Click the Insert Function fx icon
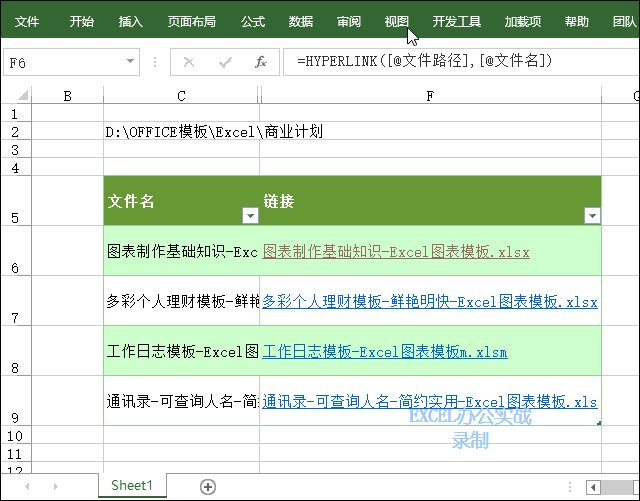 [x=260, y=62]
